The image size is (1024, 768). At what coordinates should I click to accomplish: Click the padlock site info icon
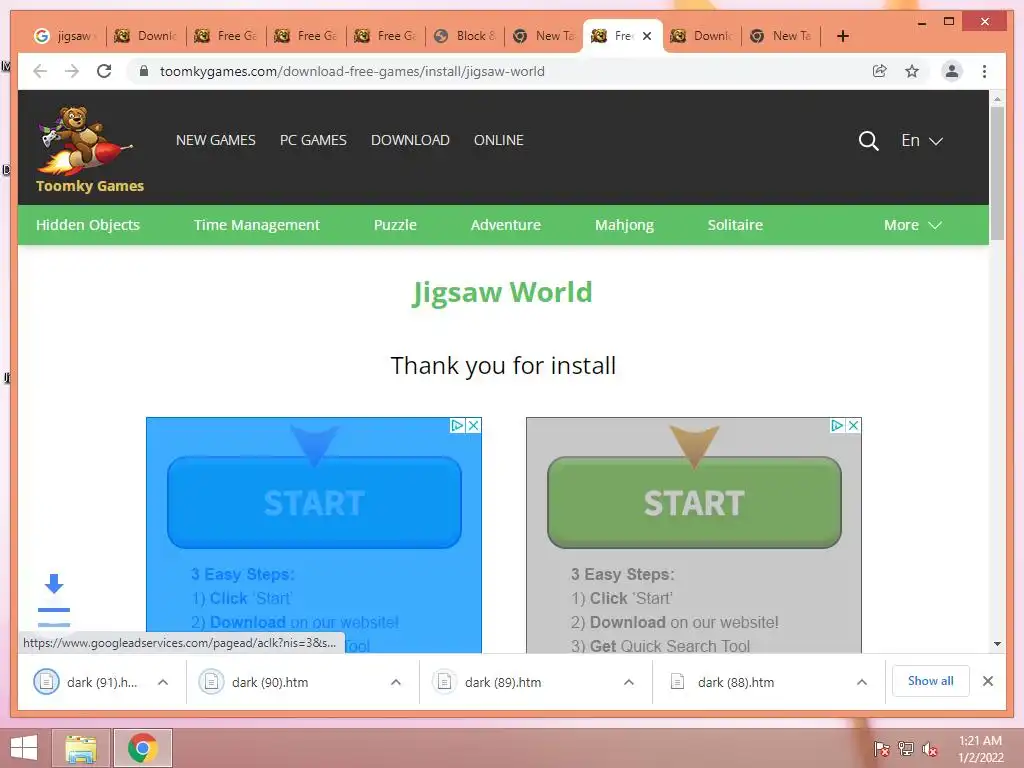tap(144, 71)
